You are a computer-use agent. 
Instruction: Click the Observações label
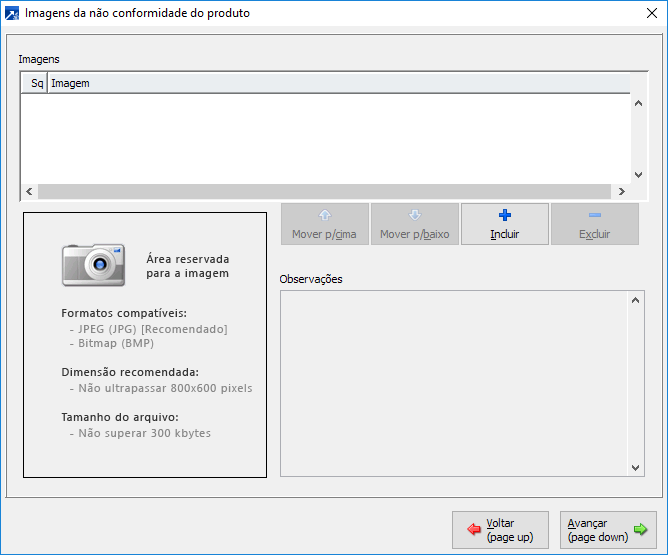click(312, 281)
